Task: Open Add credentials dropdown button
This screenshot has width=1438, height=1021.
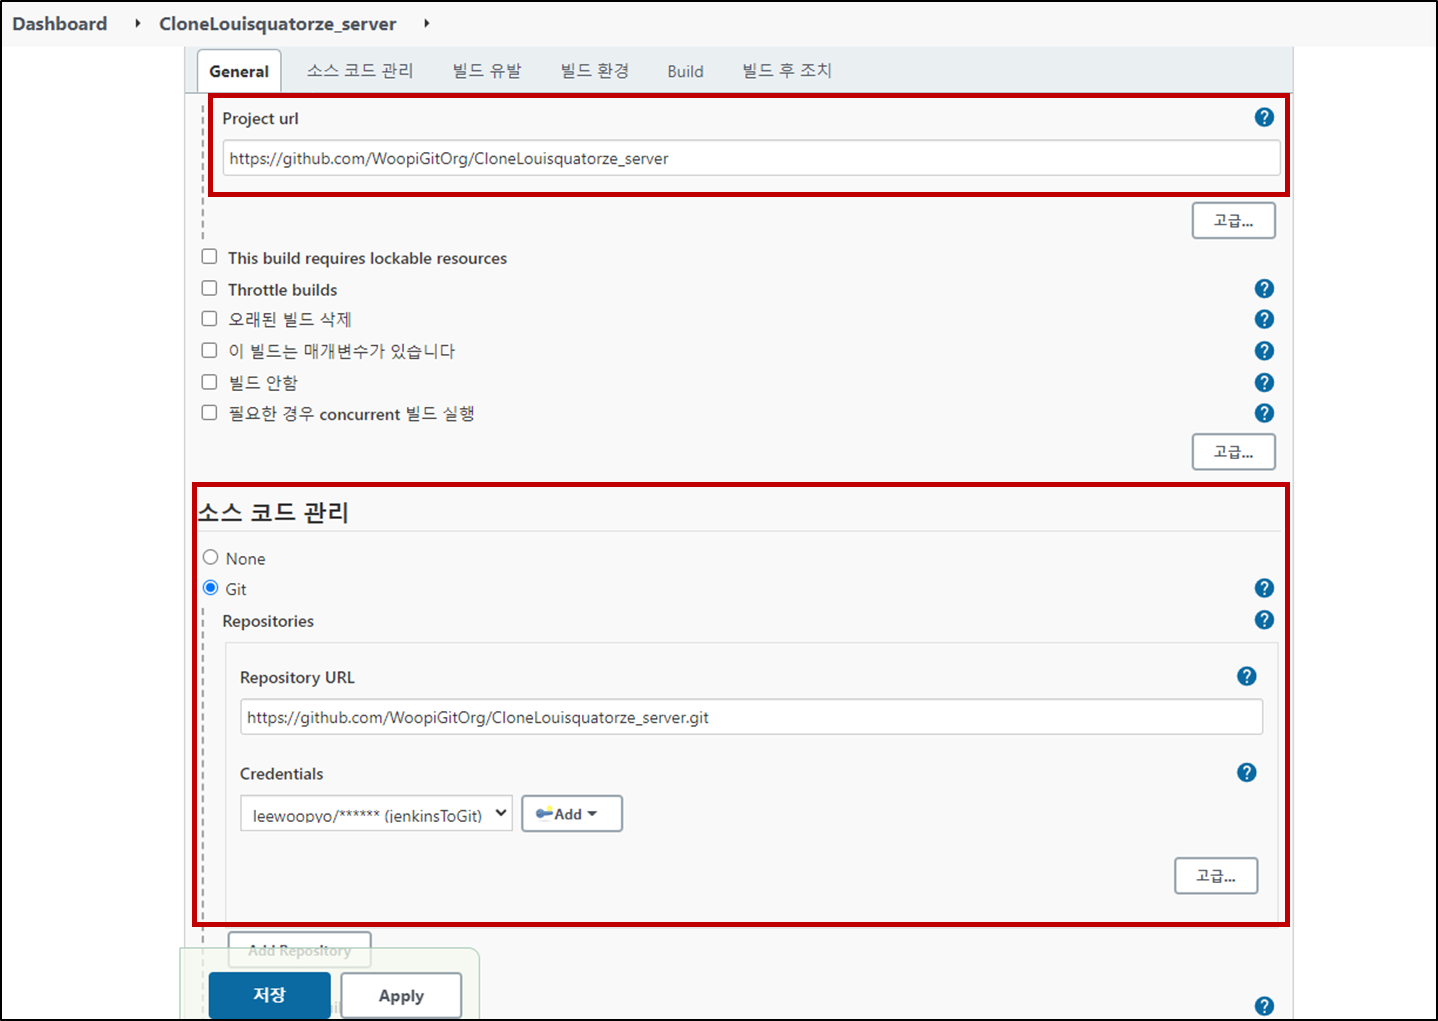Action: pyautogui.click(x=572, y=814)
